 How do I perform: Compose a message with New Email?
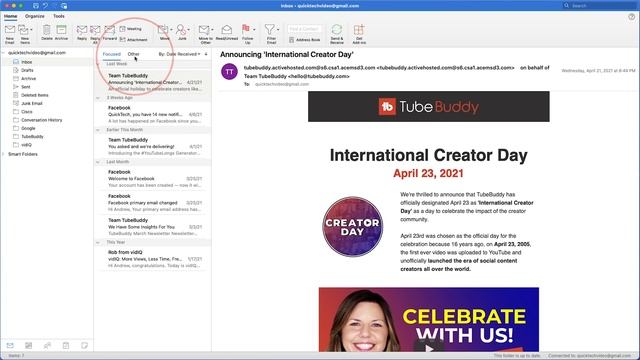click(x=10, y=34)
